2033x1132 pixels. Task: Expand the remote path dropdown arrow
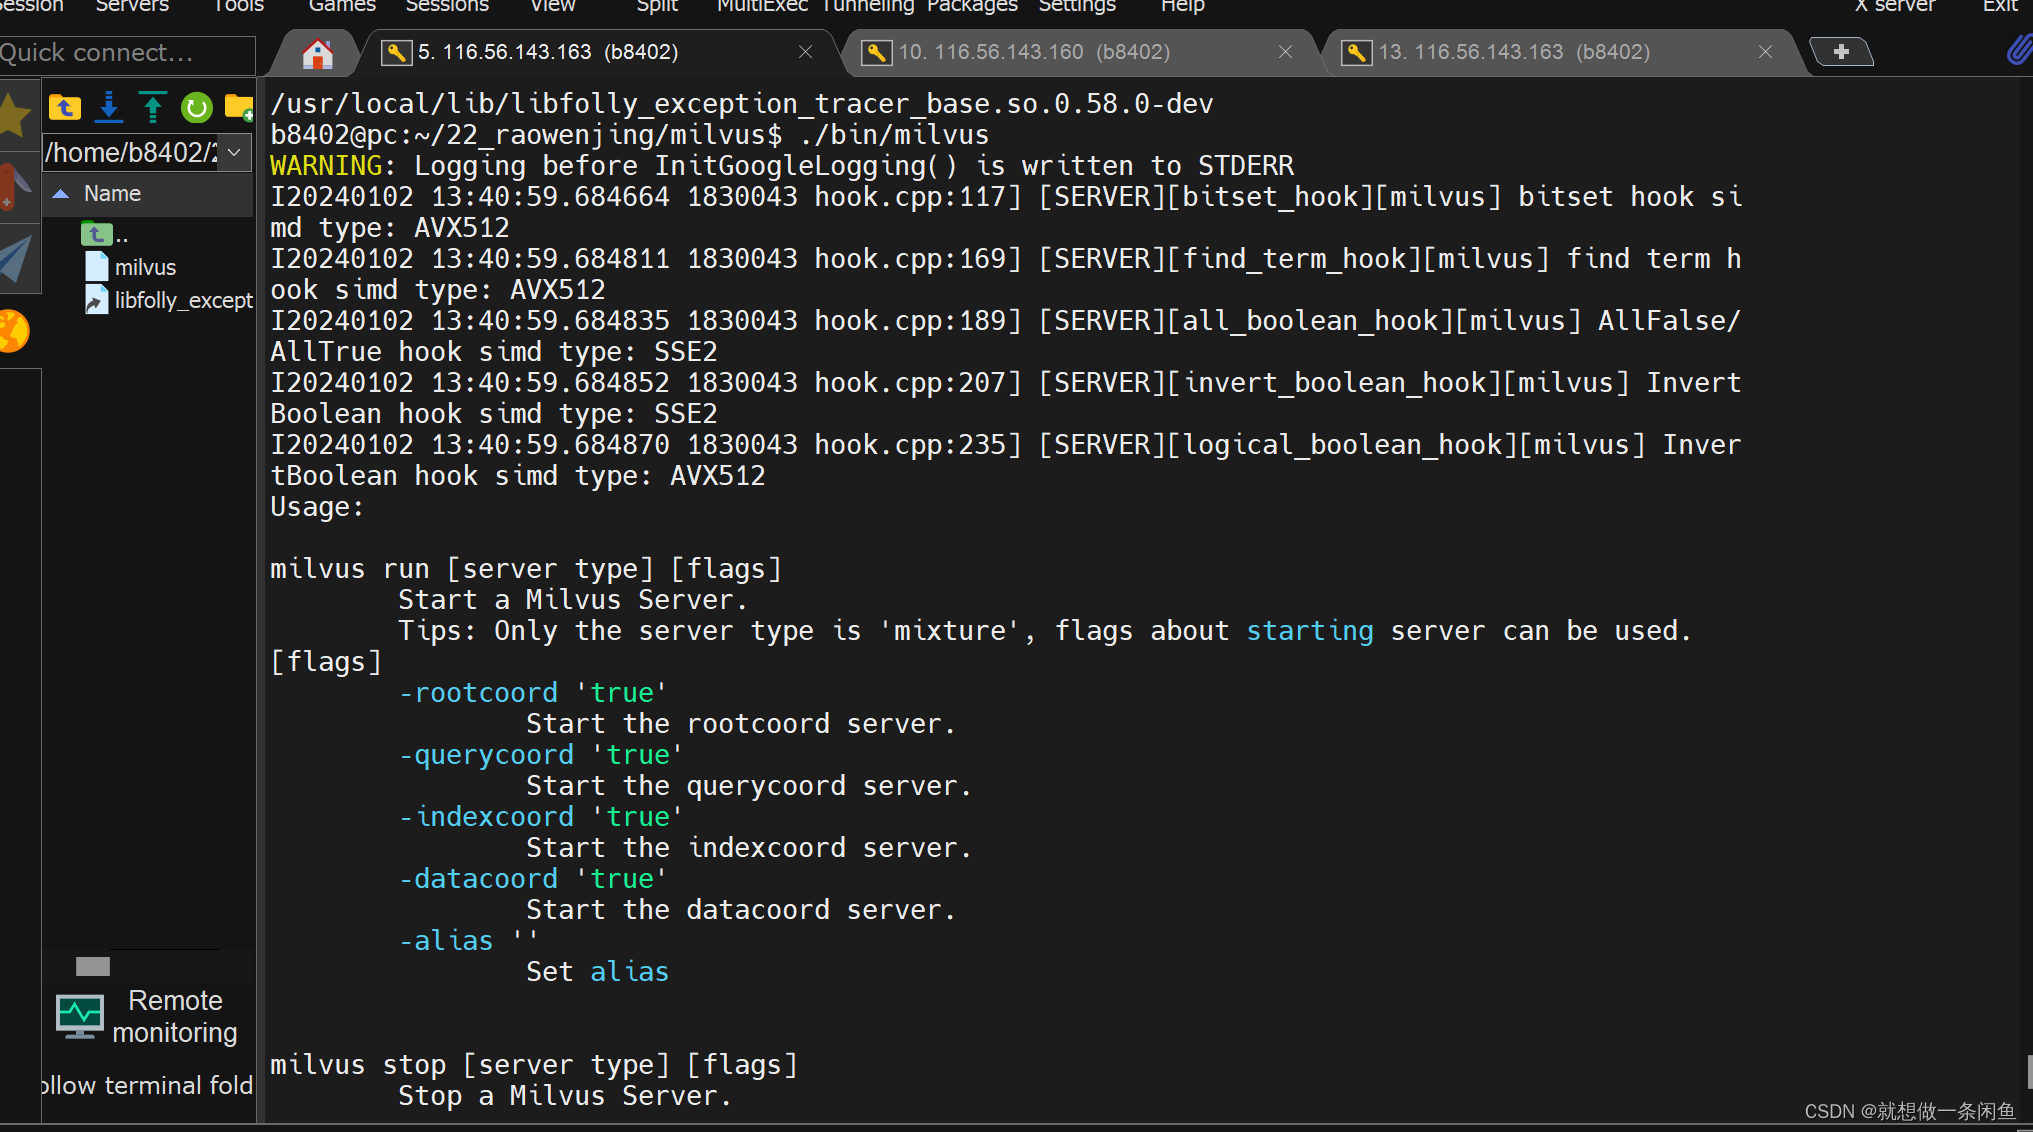[235, 153]
